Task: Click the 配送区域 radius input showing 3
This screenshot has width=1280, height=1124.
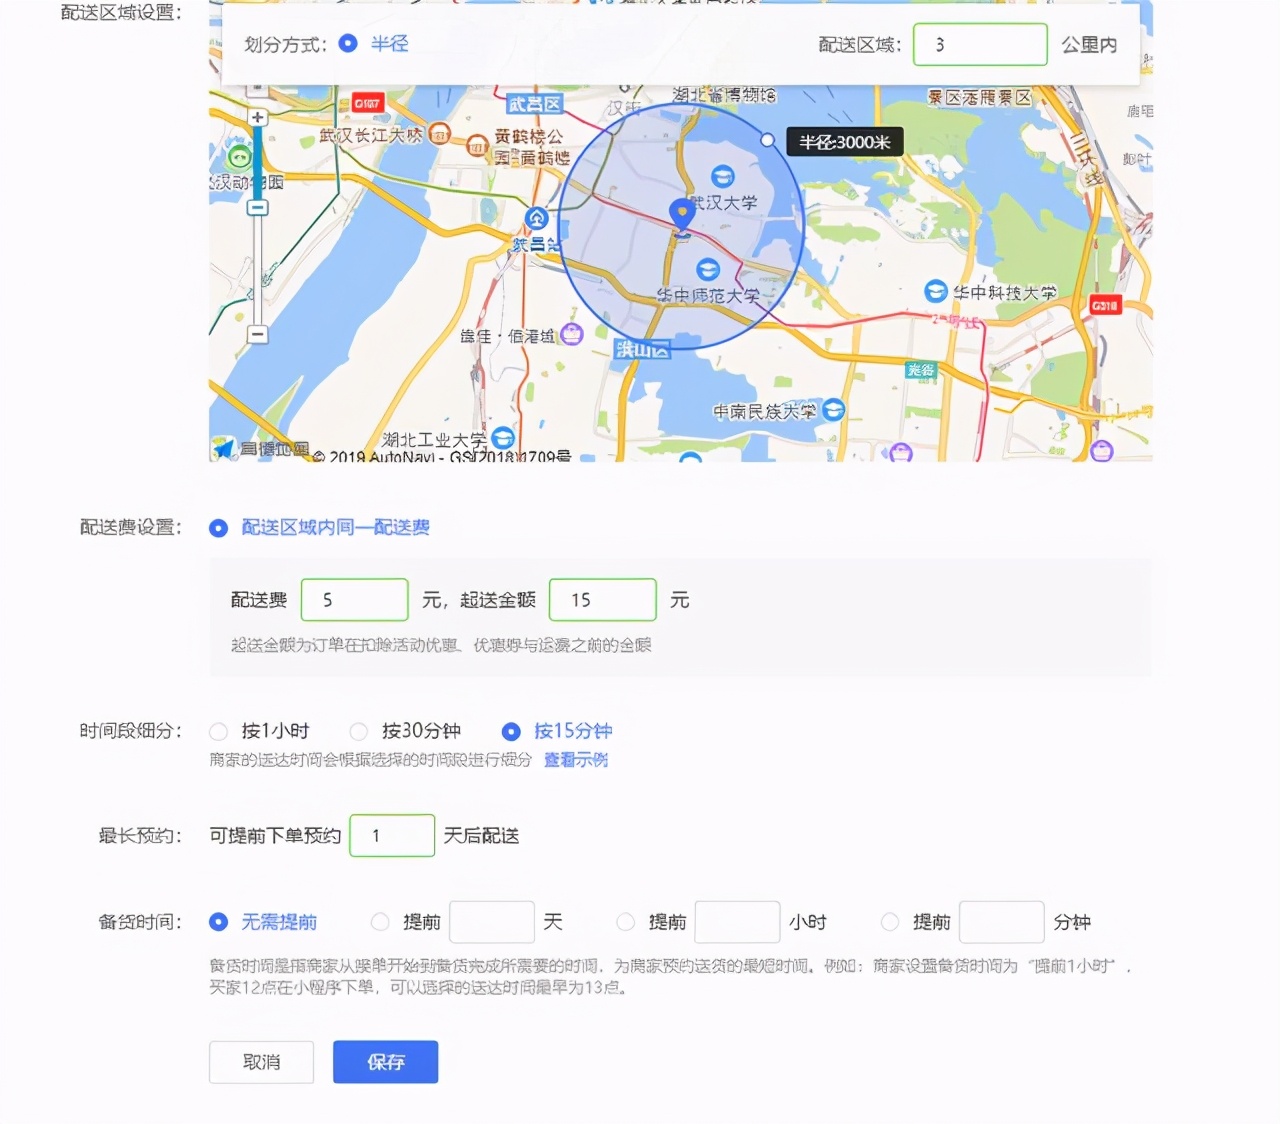Action: [x=980, y=44]
